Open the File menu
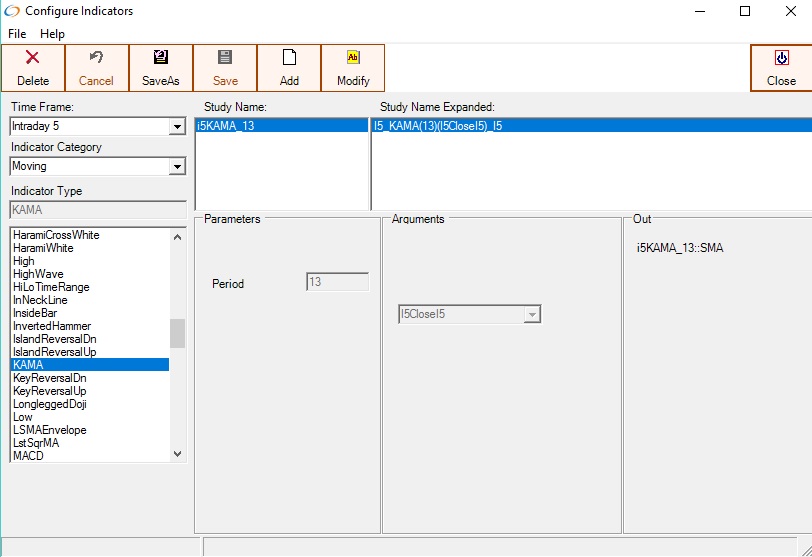 [17, 34]
